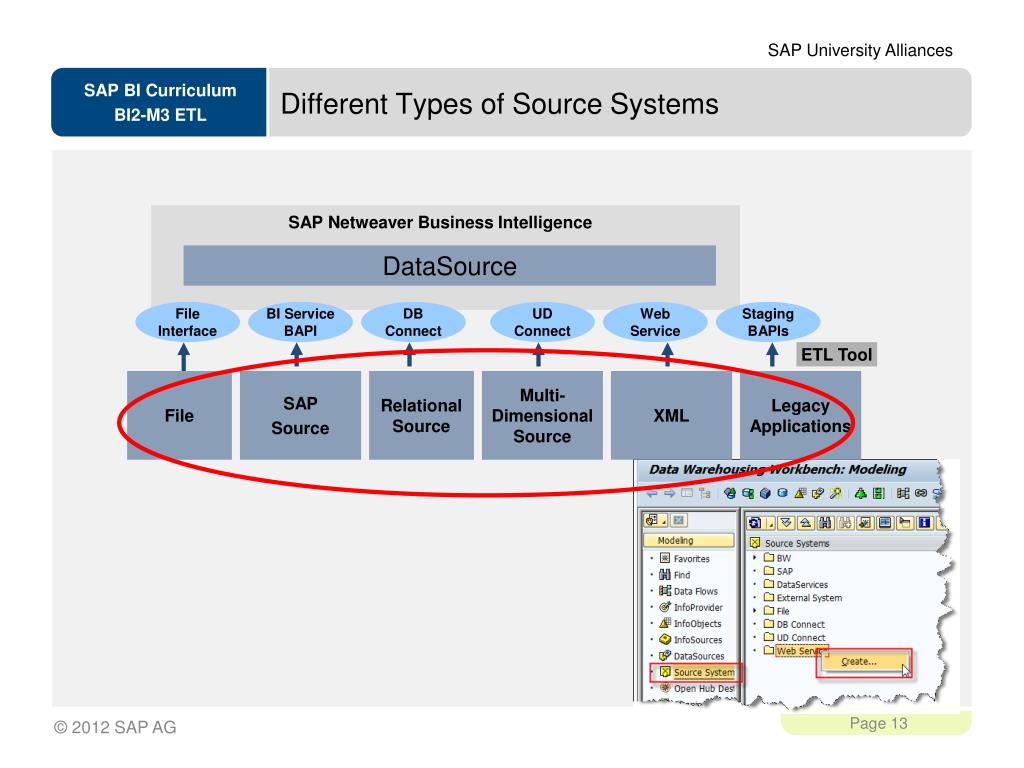Click the magic wand toolbar icon
The image size is (1024, 768).
pos(835,493)
